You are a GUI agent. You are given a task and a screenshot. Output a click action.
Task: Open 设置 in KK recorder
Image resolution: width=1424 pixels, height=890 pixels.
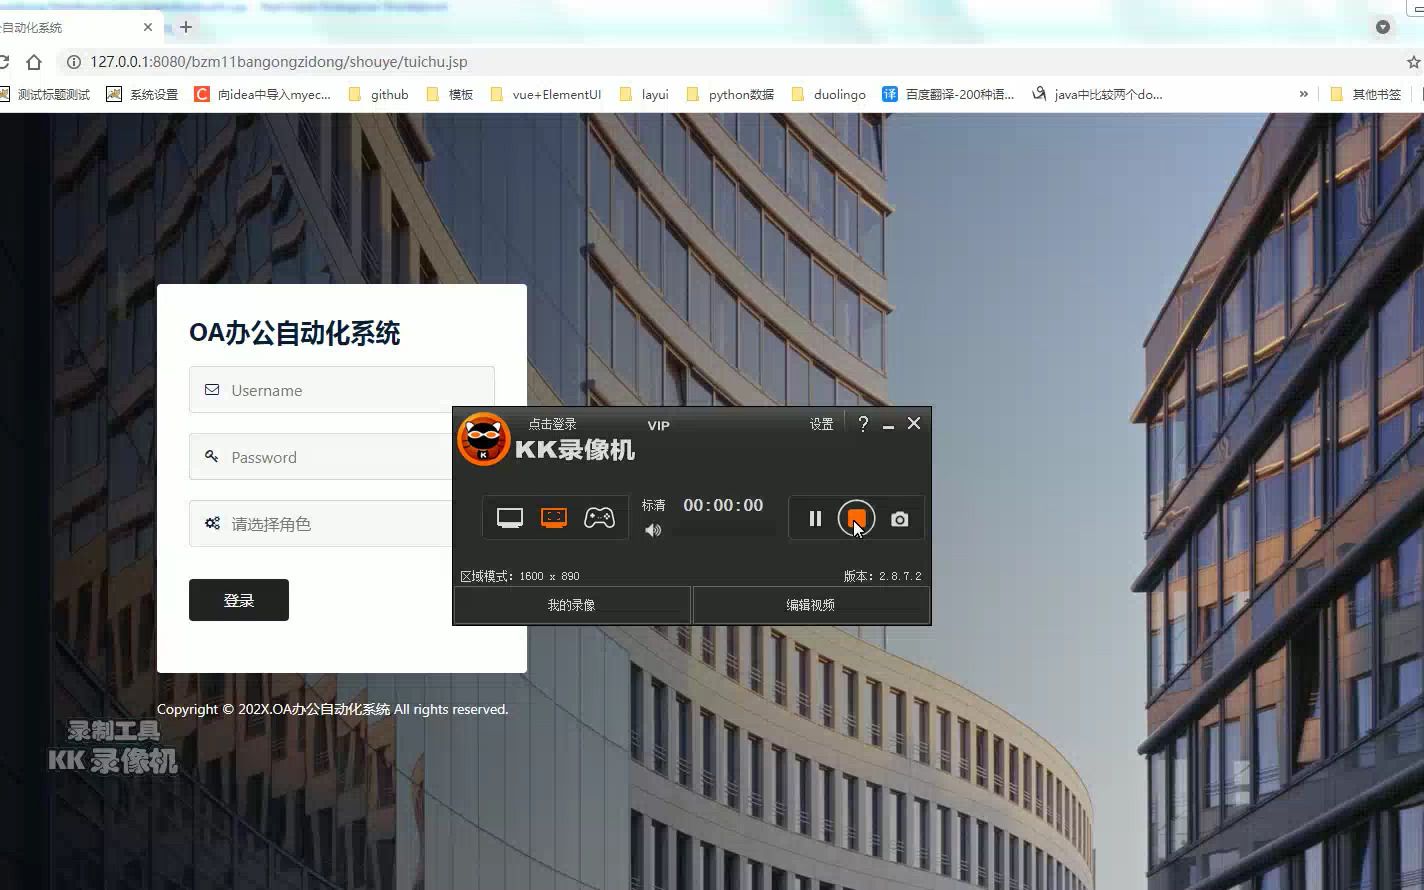[821, 424]
